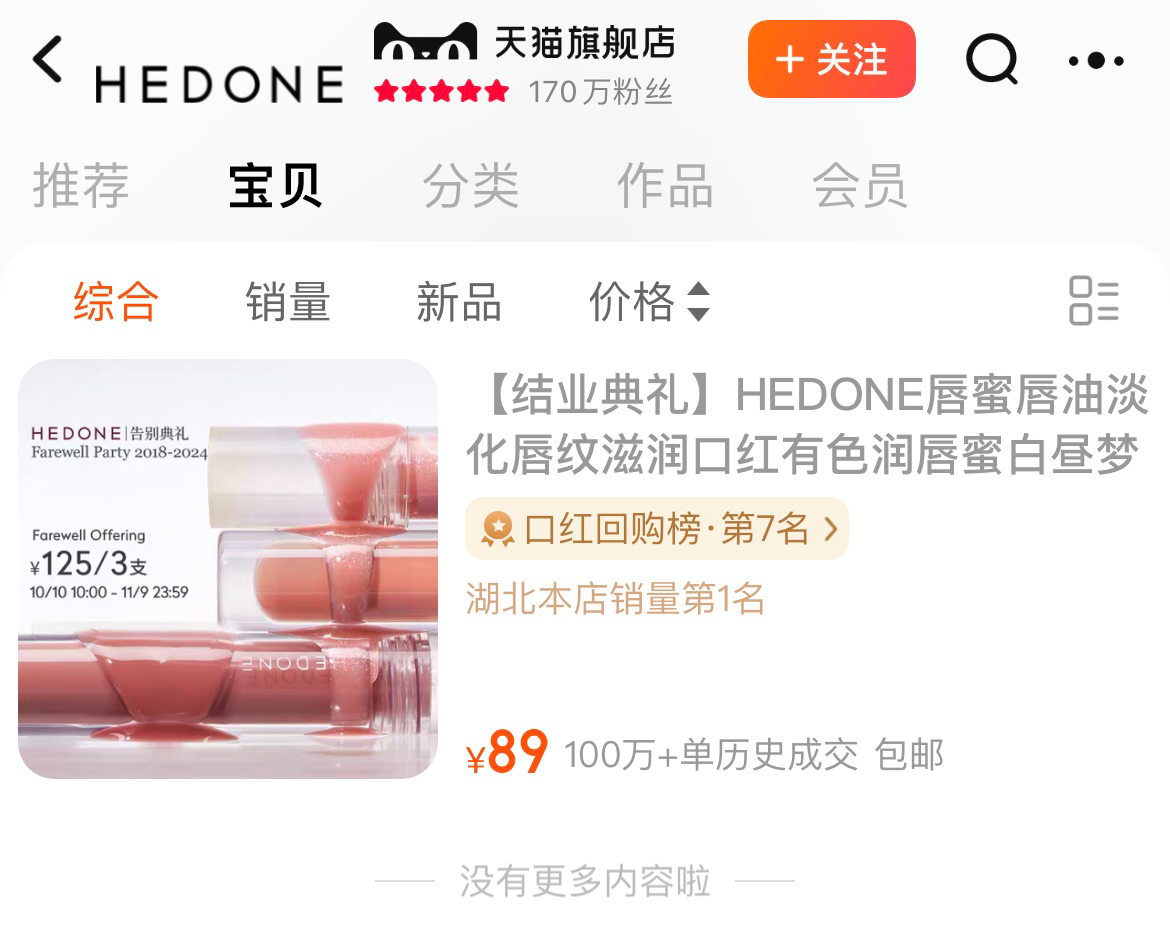Image resolution: width=1170 pixels, height=948 pixels.
Task: Open the 结业典礼 HEDONE product title
Action: pos(807,424)
